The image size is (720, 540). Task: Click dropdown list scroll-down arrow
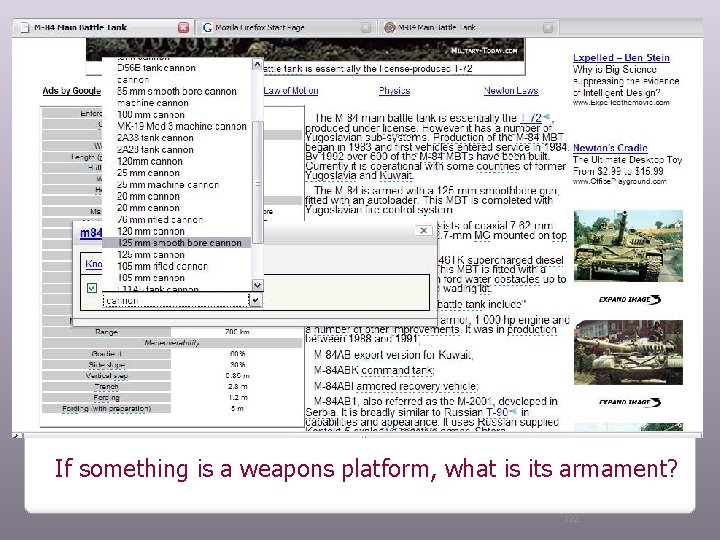click(257, 285)
